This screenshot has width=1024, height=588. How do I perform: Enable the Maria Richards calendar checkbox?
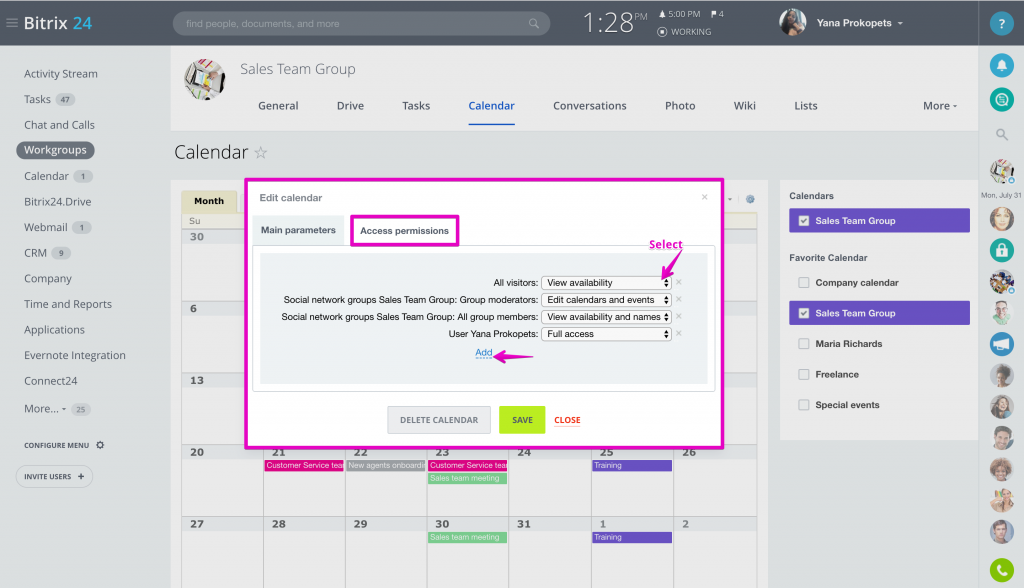coord(804,344)
